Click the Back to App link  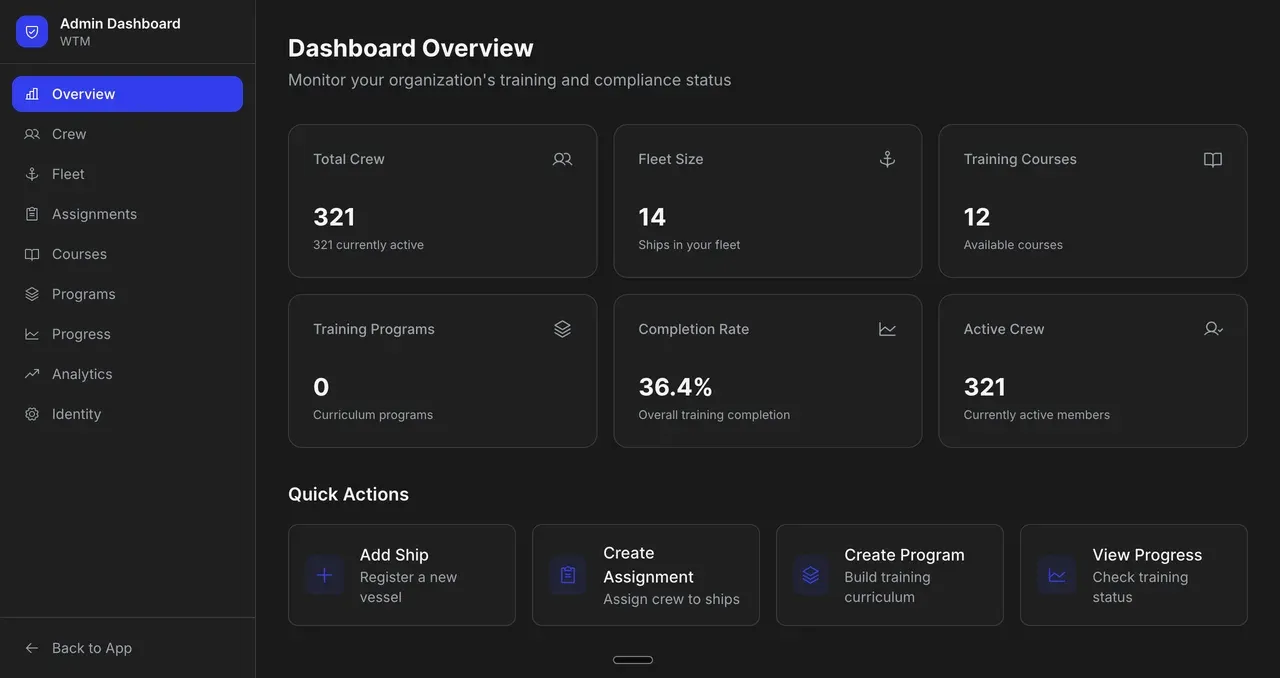[x=91, y=648]
